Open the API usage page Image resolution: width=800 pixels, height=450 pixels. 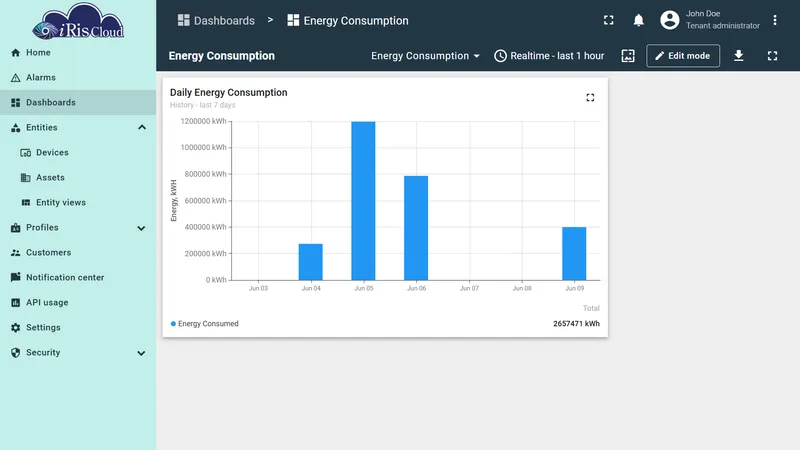pos(78,303)
